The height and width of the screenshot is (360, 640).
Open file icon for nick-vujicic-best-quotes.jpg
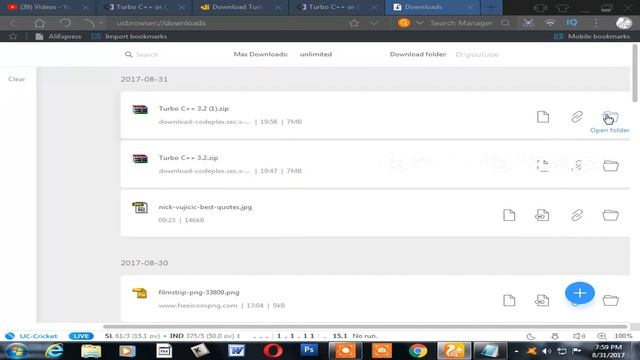[x=509, y=215]
